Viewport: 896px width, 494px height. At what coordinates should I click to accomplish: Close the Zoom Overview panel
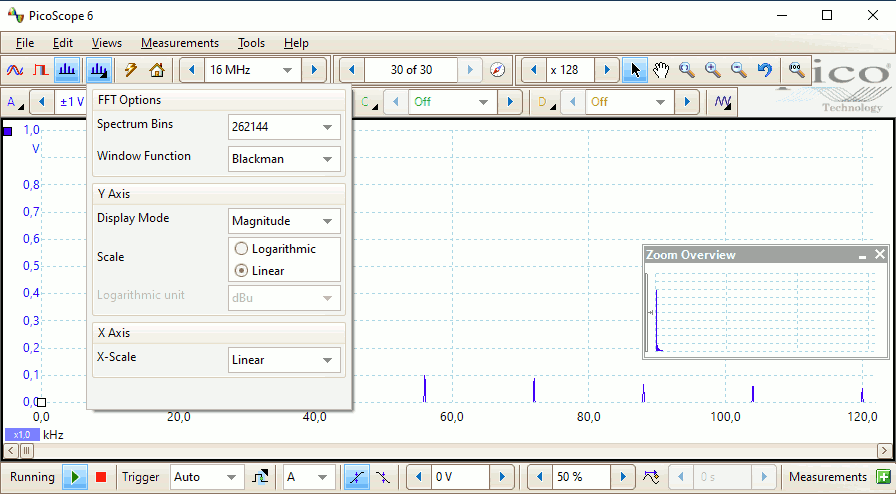click(880, 255)
